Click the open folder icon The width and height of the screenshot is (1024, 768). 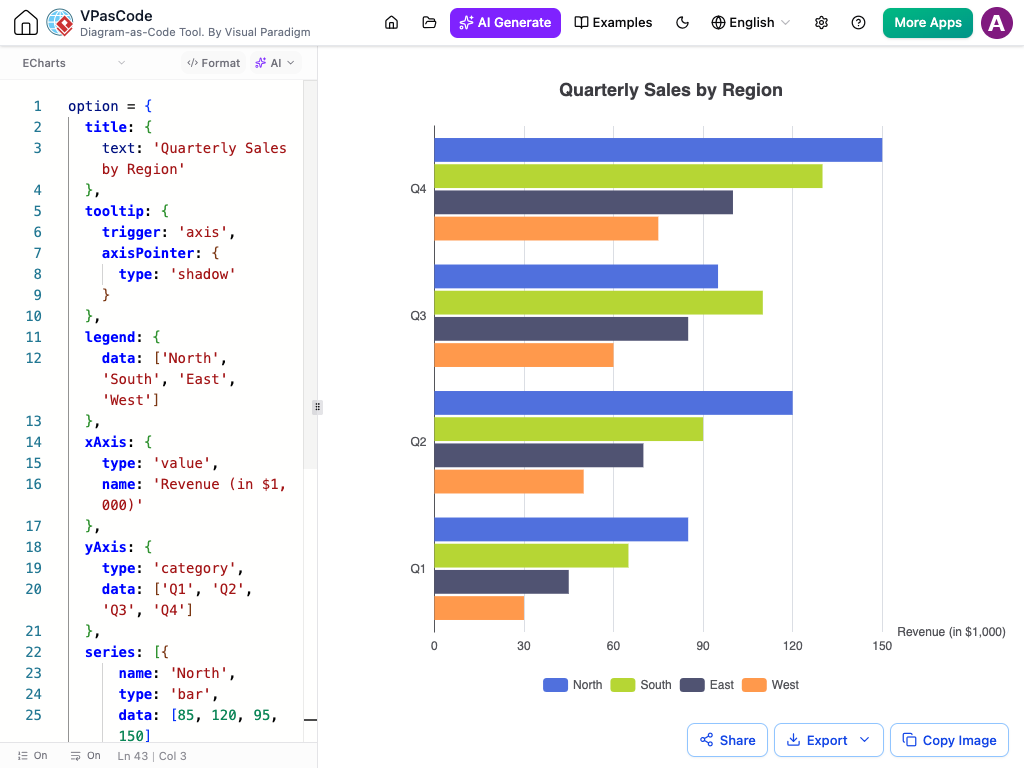(x=429, y=23)
